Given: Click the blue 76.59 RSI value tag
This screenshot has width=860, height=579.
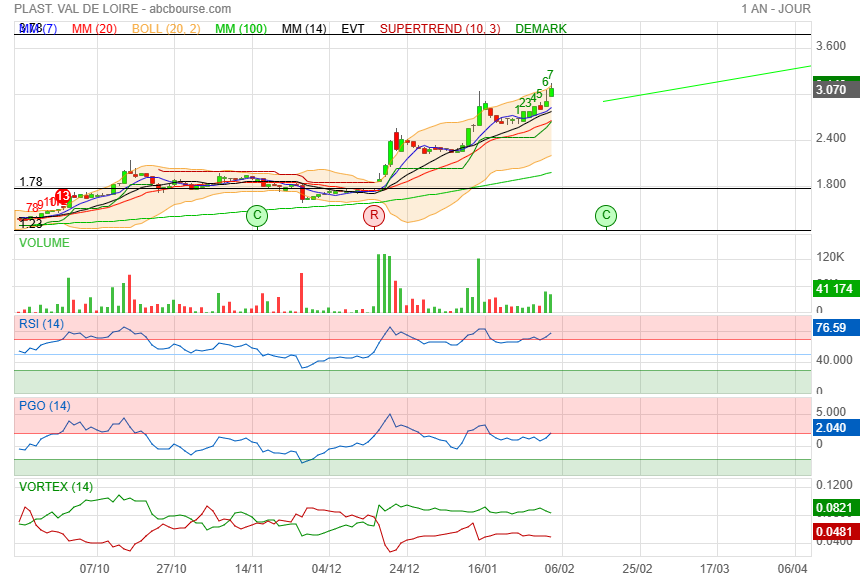Looking at the screenshot, I should point(831,327).
